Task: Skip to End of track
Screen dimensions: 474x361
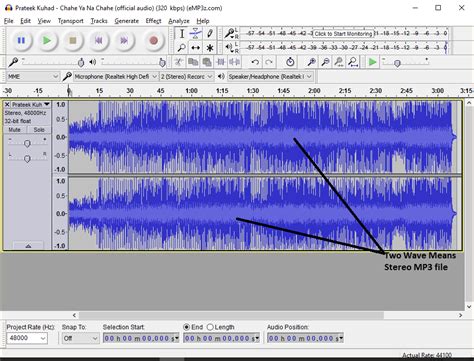Action: click(124, 41)
